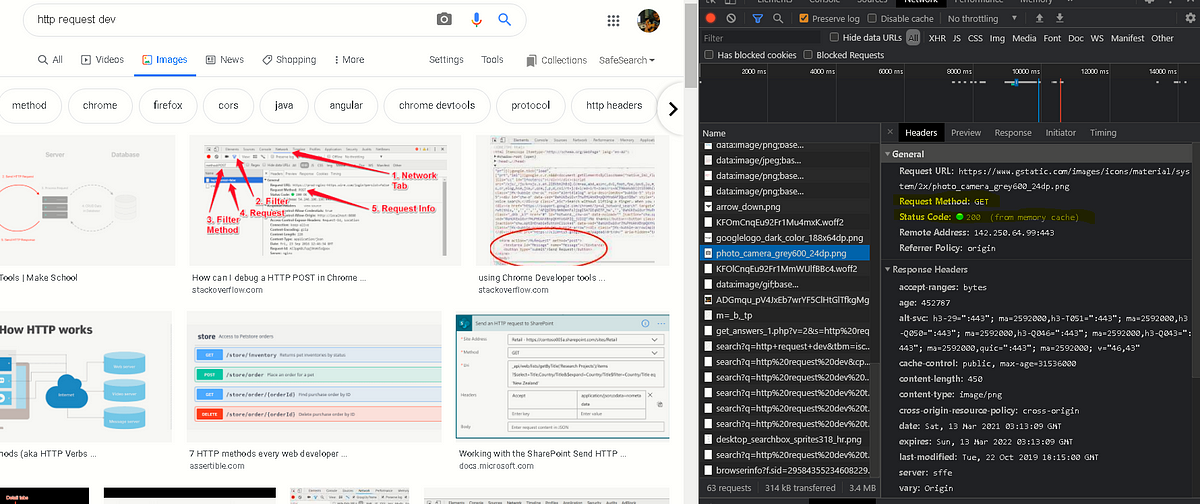This screenshot has width=1200, height=504.
Task: Open Google search Tools link
Action: pos(492,60)
